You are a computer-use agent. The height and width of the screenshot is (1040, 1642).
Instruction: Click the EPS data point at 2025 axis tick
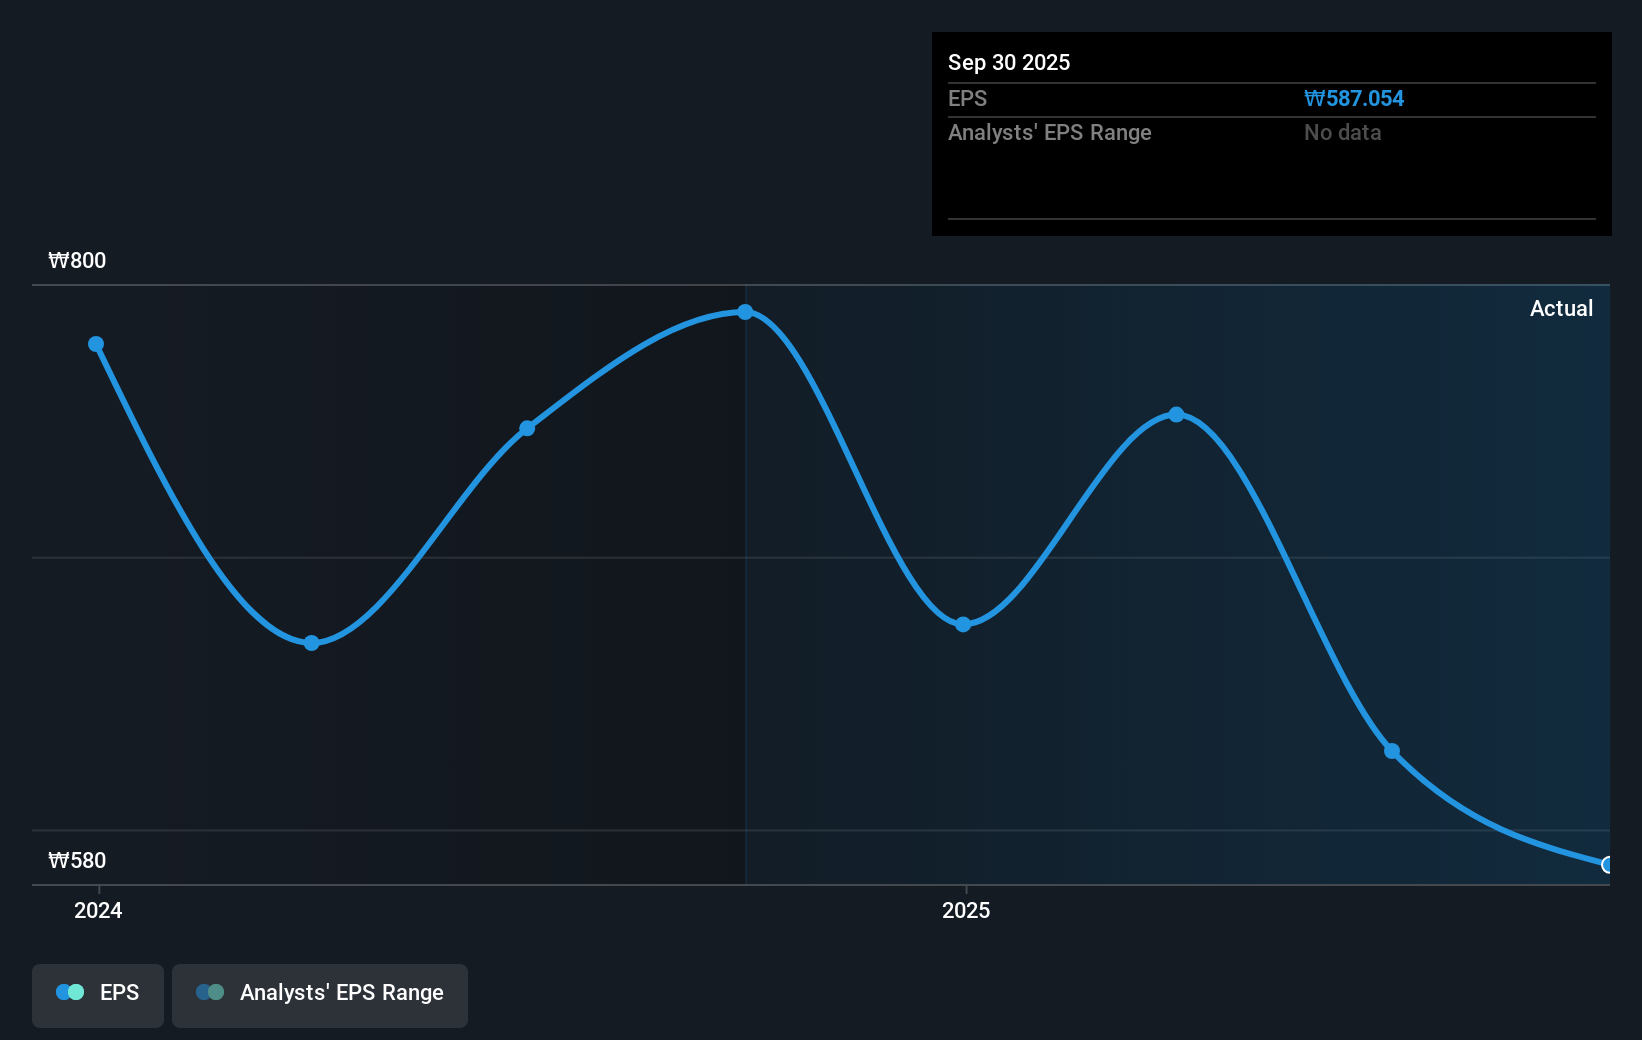coord(963,624)
